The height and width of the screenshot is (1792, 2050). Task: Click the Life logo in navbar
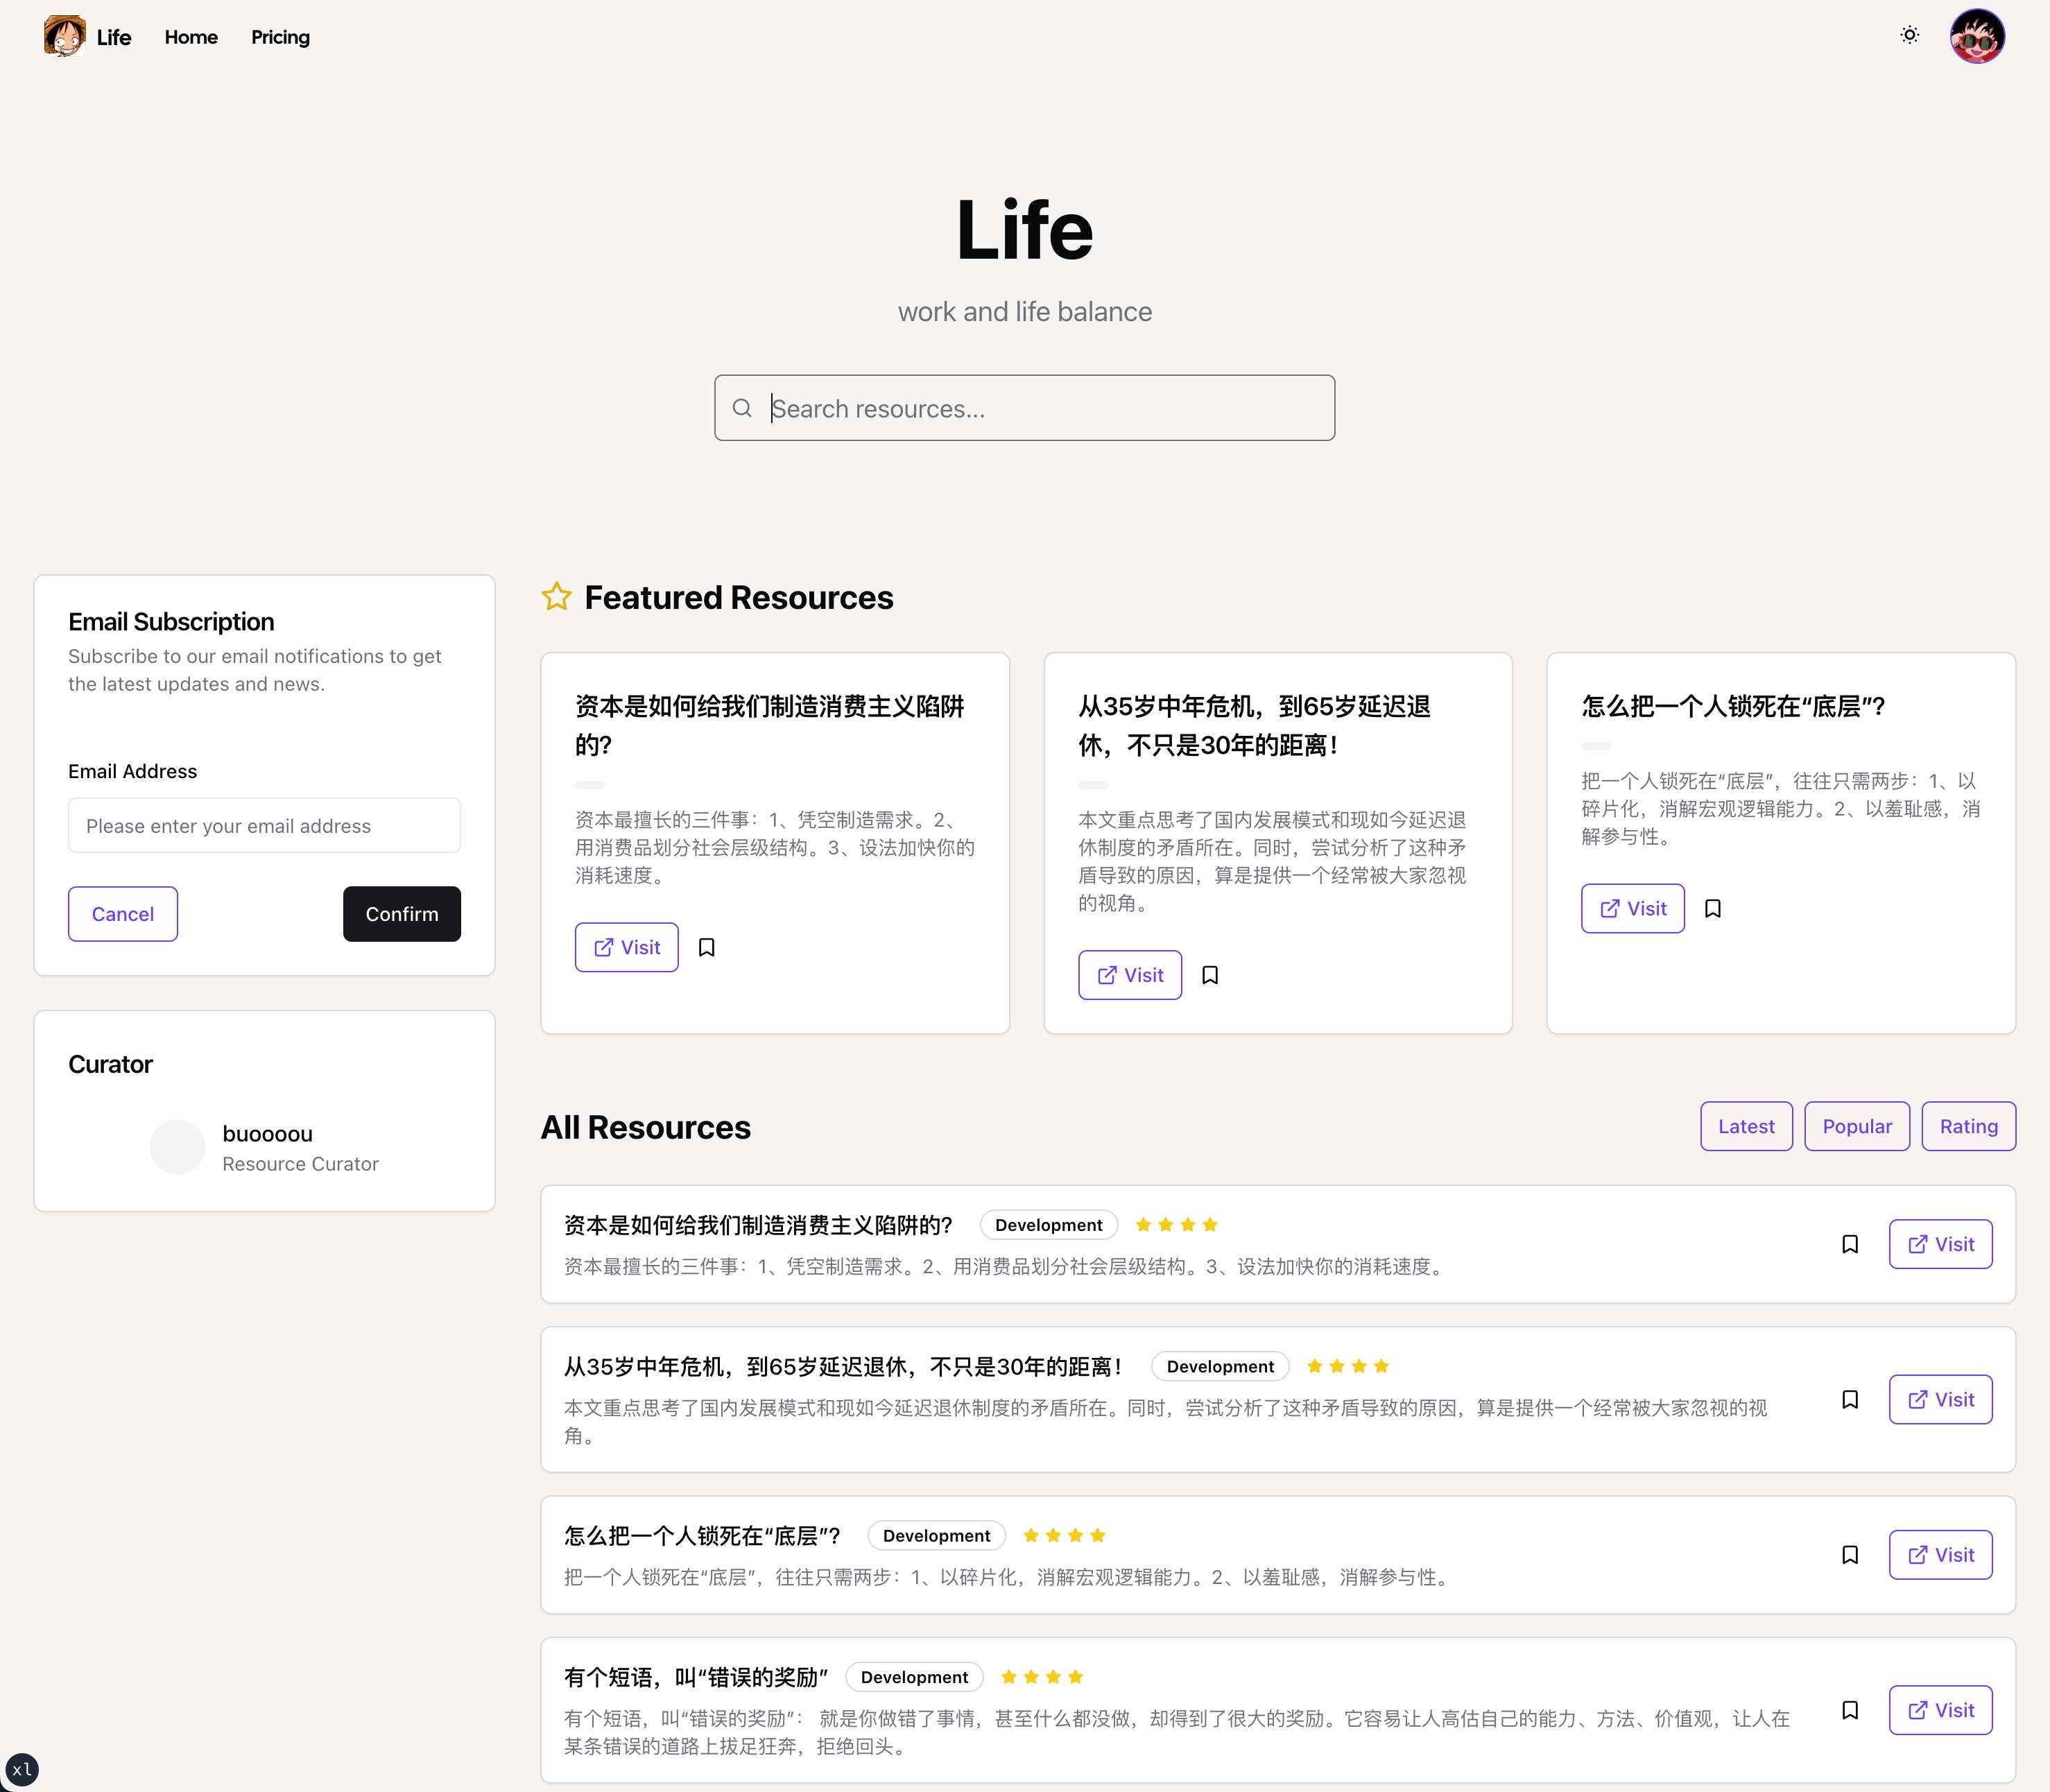point(88,37)
